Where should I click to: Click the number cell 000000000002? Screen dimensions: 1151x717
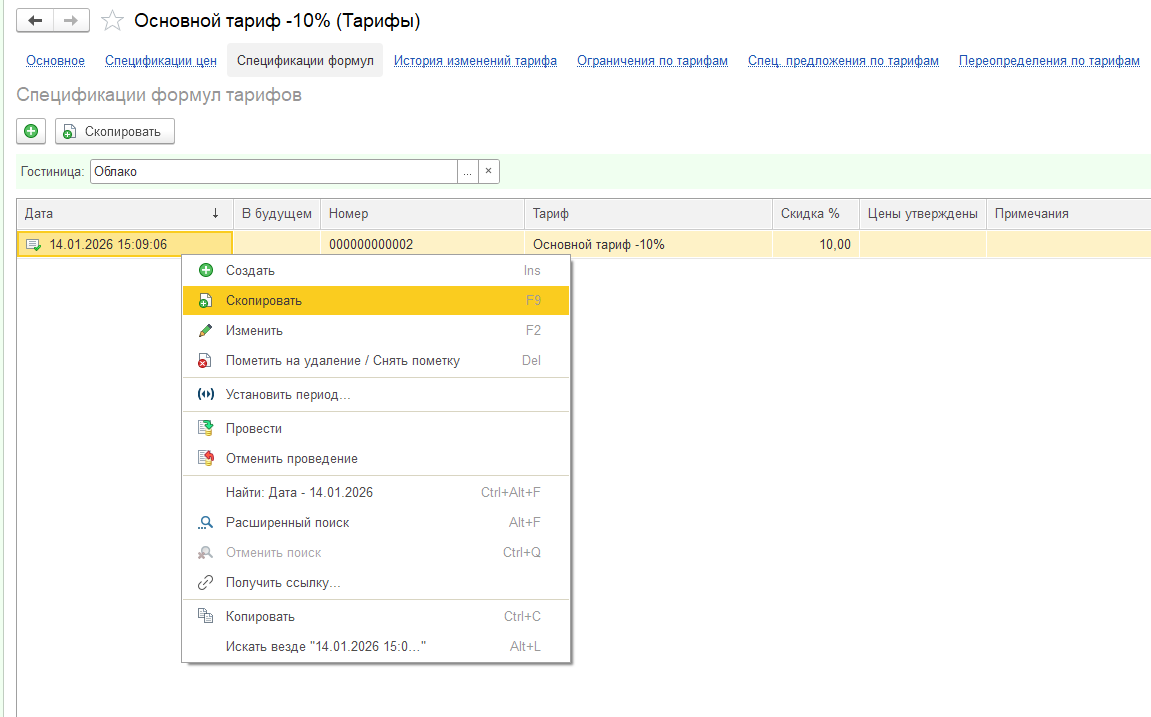pos(422,244)
